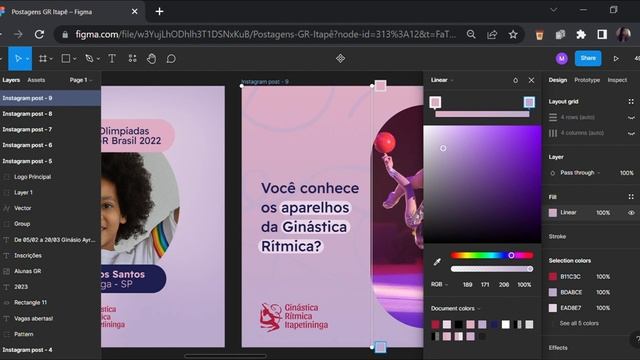This screenshot has height=360, width=640.
Task: Click the Share button
Action: point(588,58)
